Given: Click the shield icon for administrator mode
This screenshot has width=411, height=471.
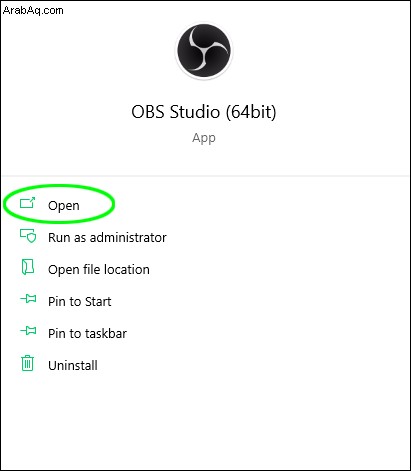Looking at the screenshot, I should pyautogui.click(x=28, y=236).
